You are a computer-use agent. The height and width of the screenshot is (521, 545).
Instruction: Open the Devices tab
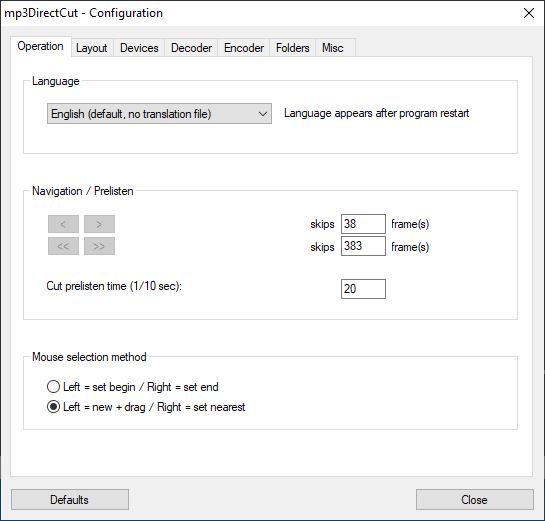(x=139, y=48)
